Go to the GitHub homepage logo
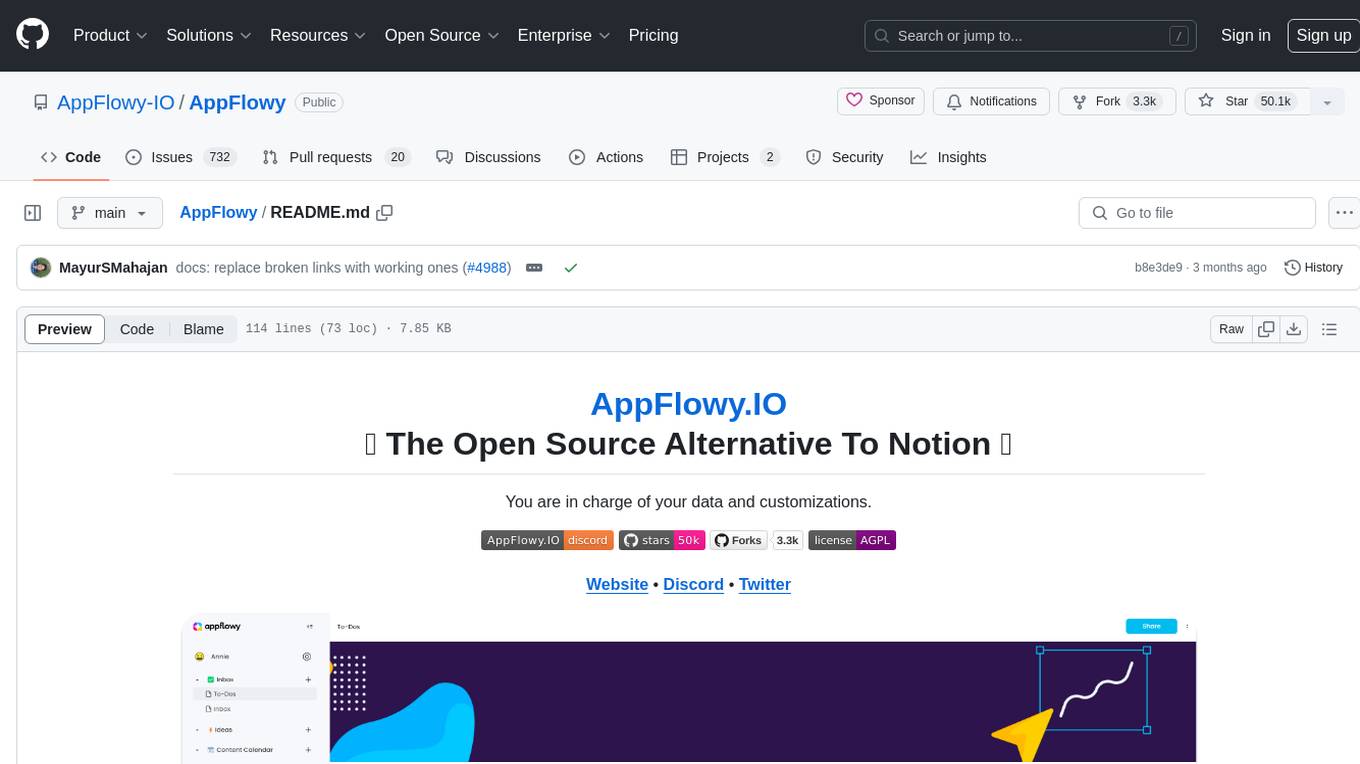Viewport: 1360px width, 764px height. tap(32, 35)
